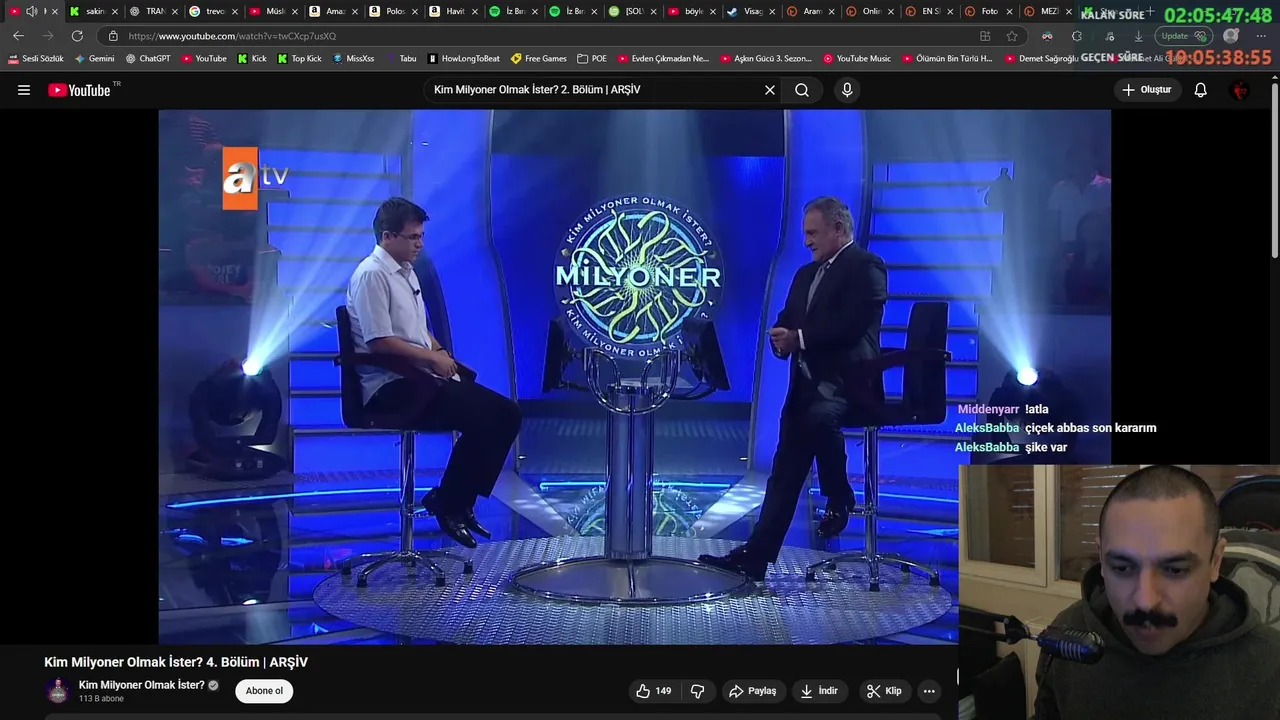Open the Kick bookmark
Screen dimensions: 1280x720
(252, 59)
